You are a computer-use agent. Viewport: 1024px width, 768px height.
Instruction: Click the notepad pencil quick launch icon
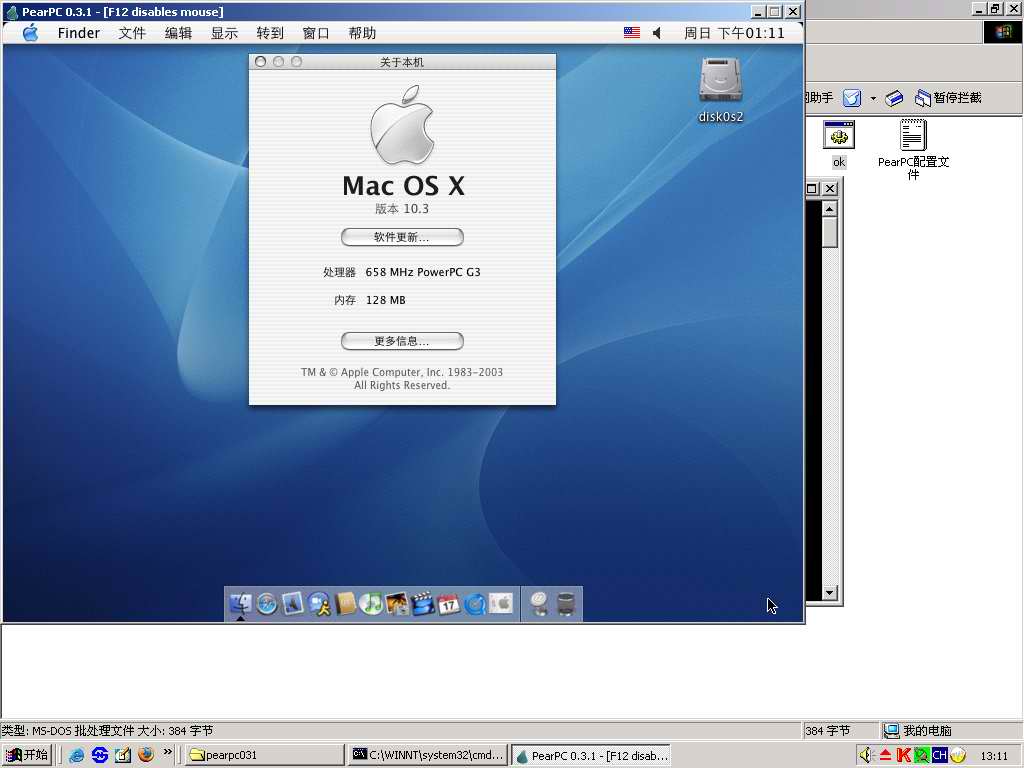123,755
